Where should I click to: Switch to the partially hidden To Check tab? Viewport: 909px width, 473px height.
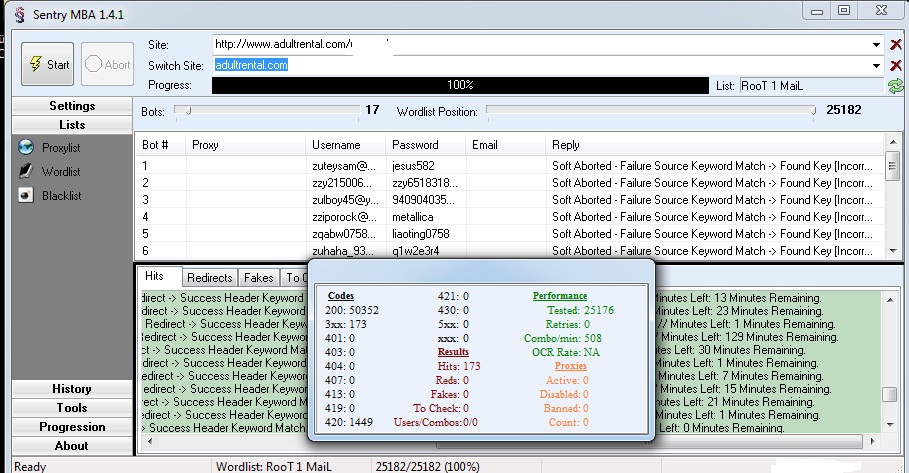click(294, 278)
